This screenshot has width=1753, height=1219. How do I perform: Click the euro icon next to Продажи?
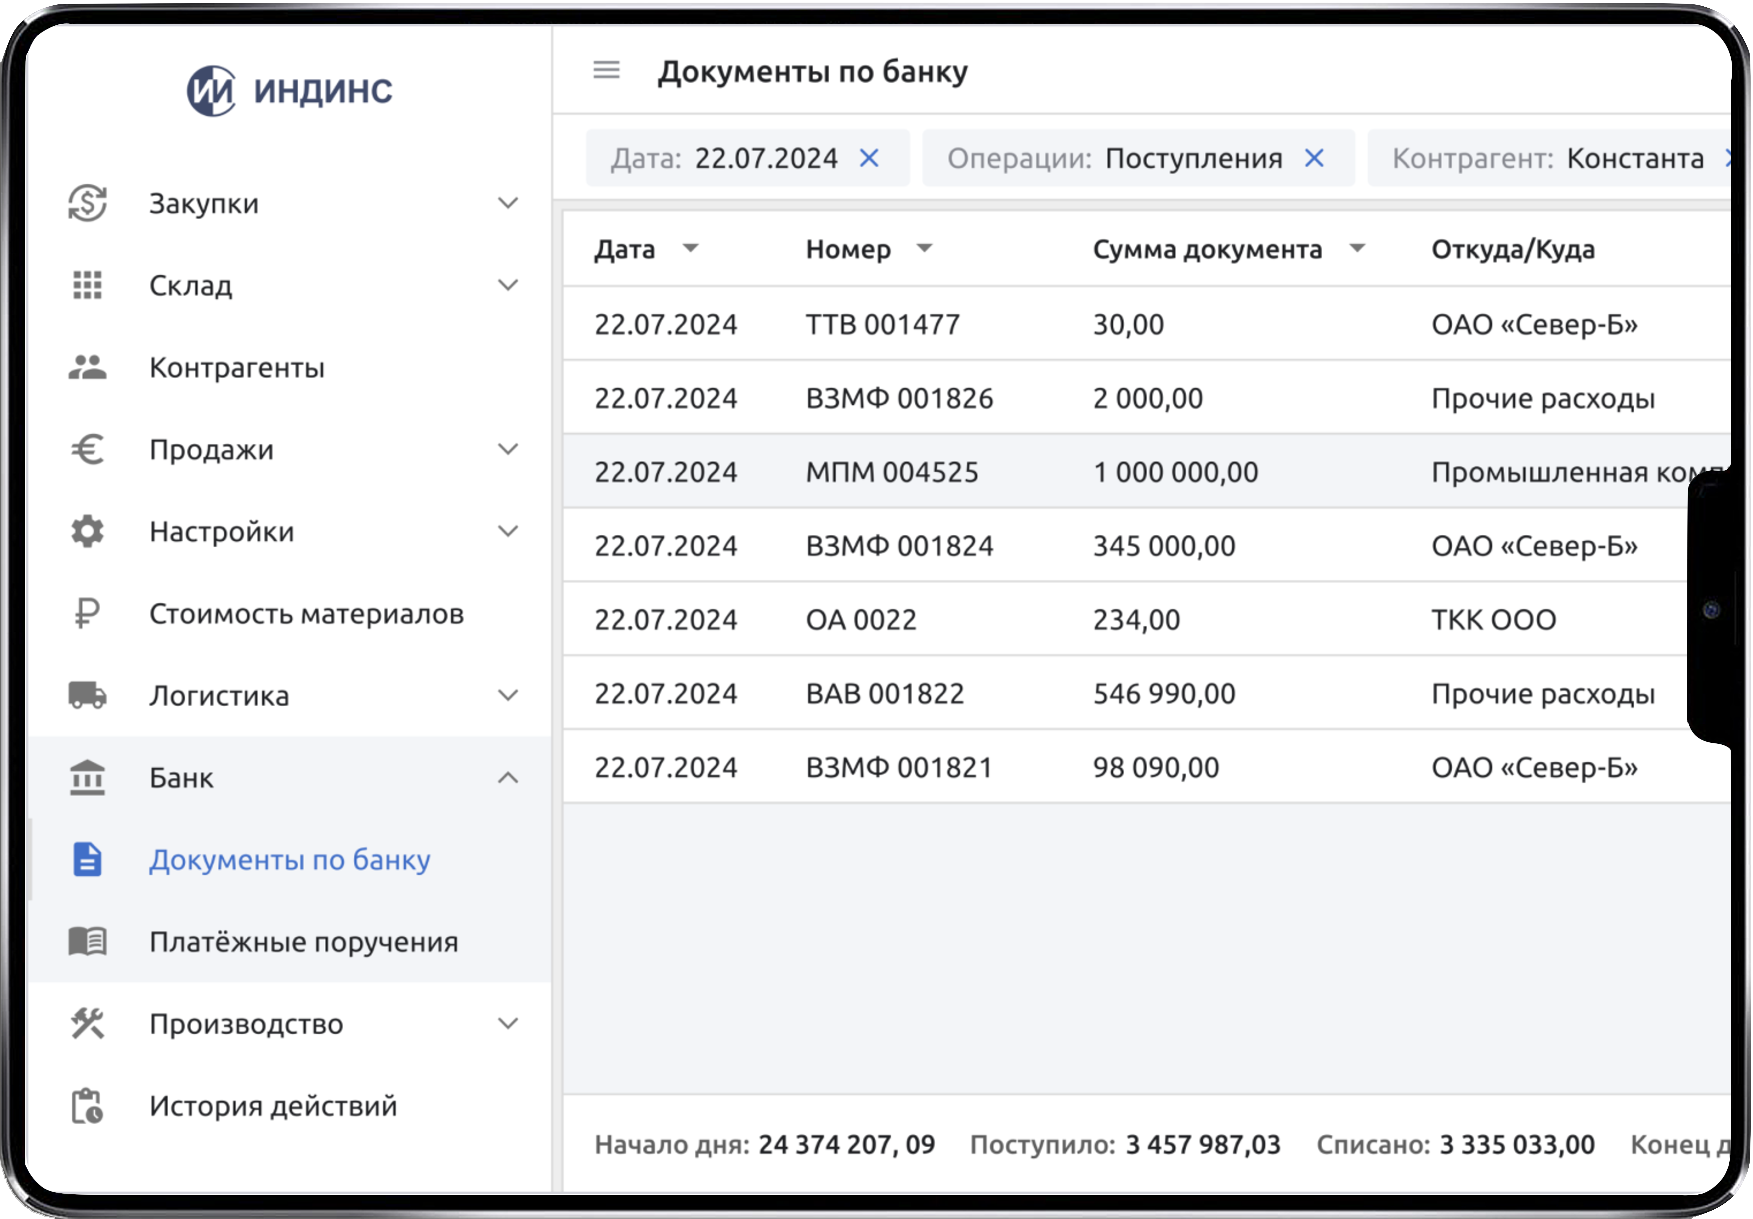(x=87, y=449)
